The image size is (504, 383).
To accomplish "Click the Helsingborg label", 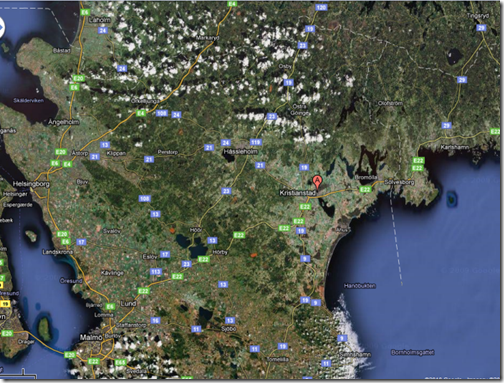I will [x=31, y=184].
